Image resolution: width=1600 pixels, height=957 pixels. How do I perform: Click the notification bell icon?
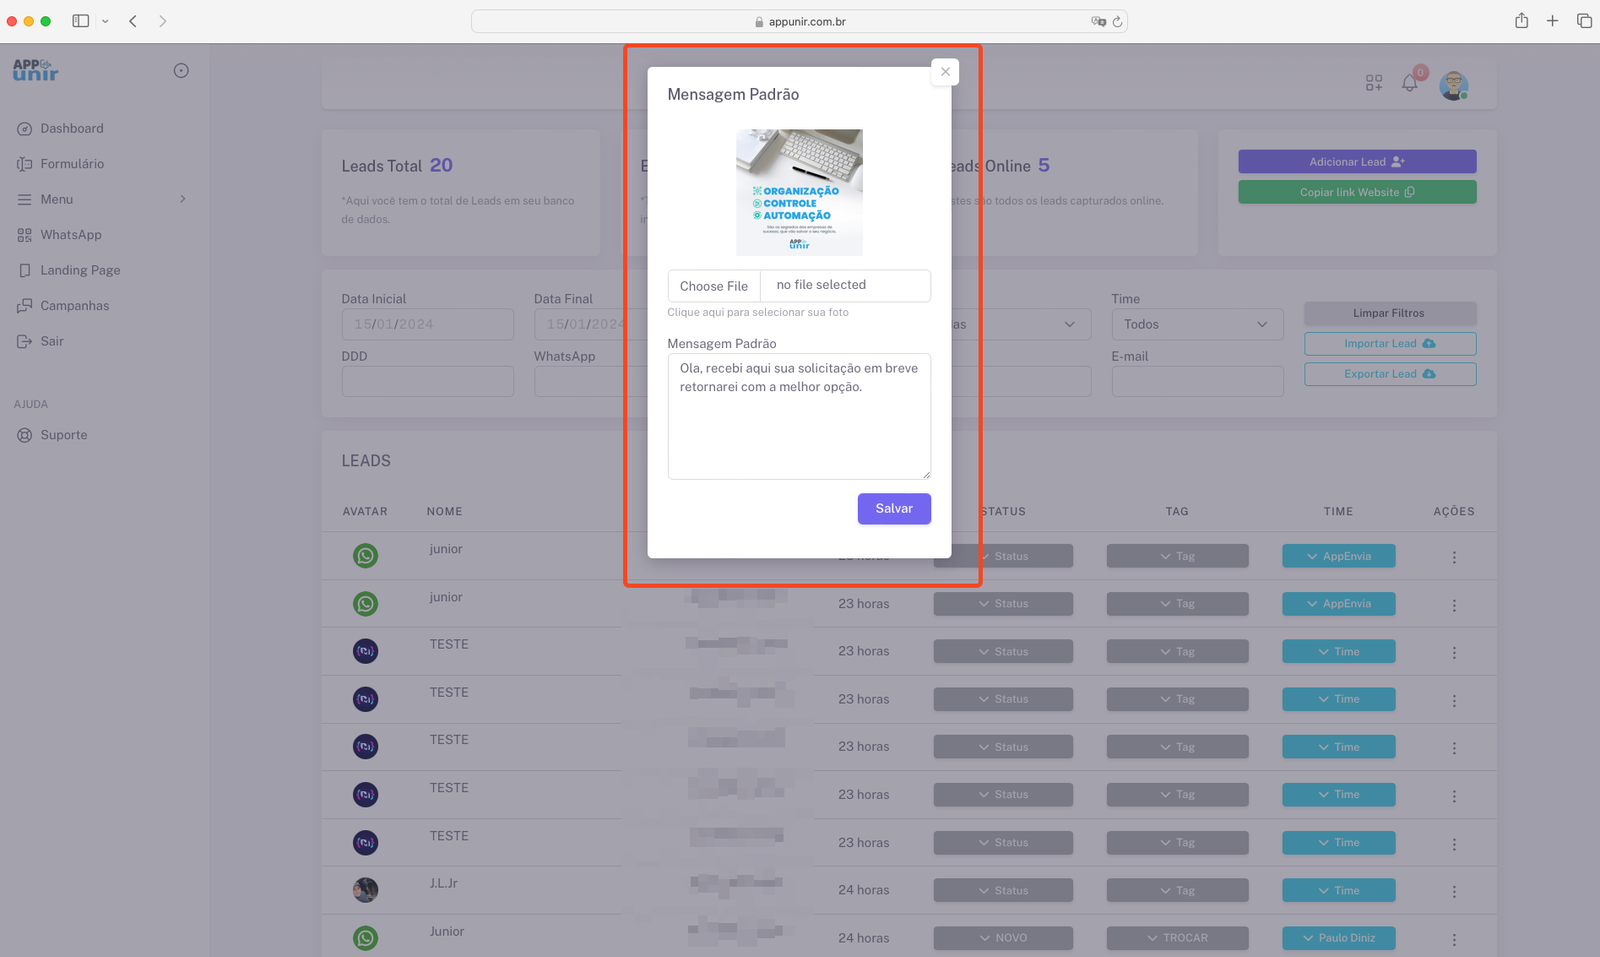(1409, 84)
